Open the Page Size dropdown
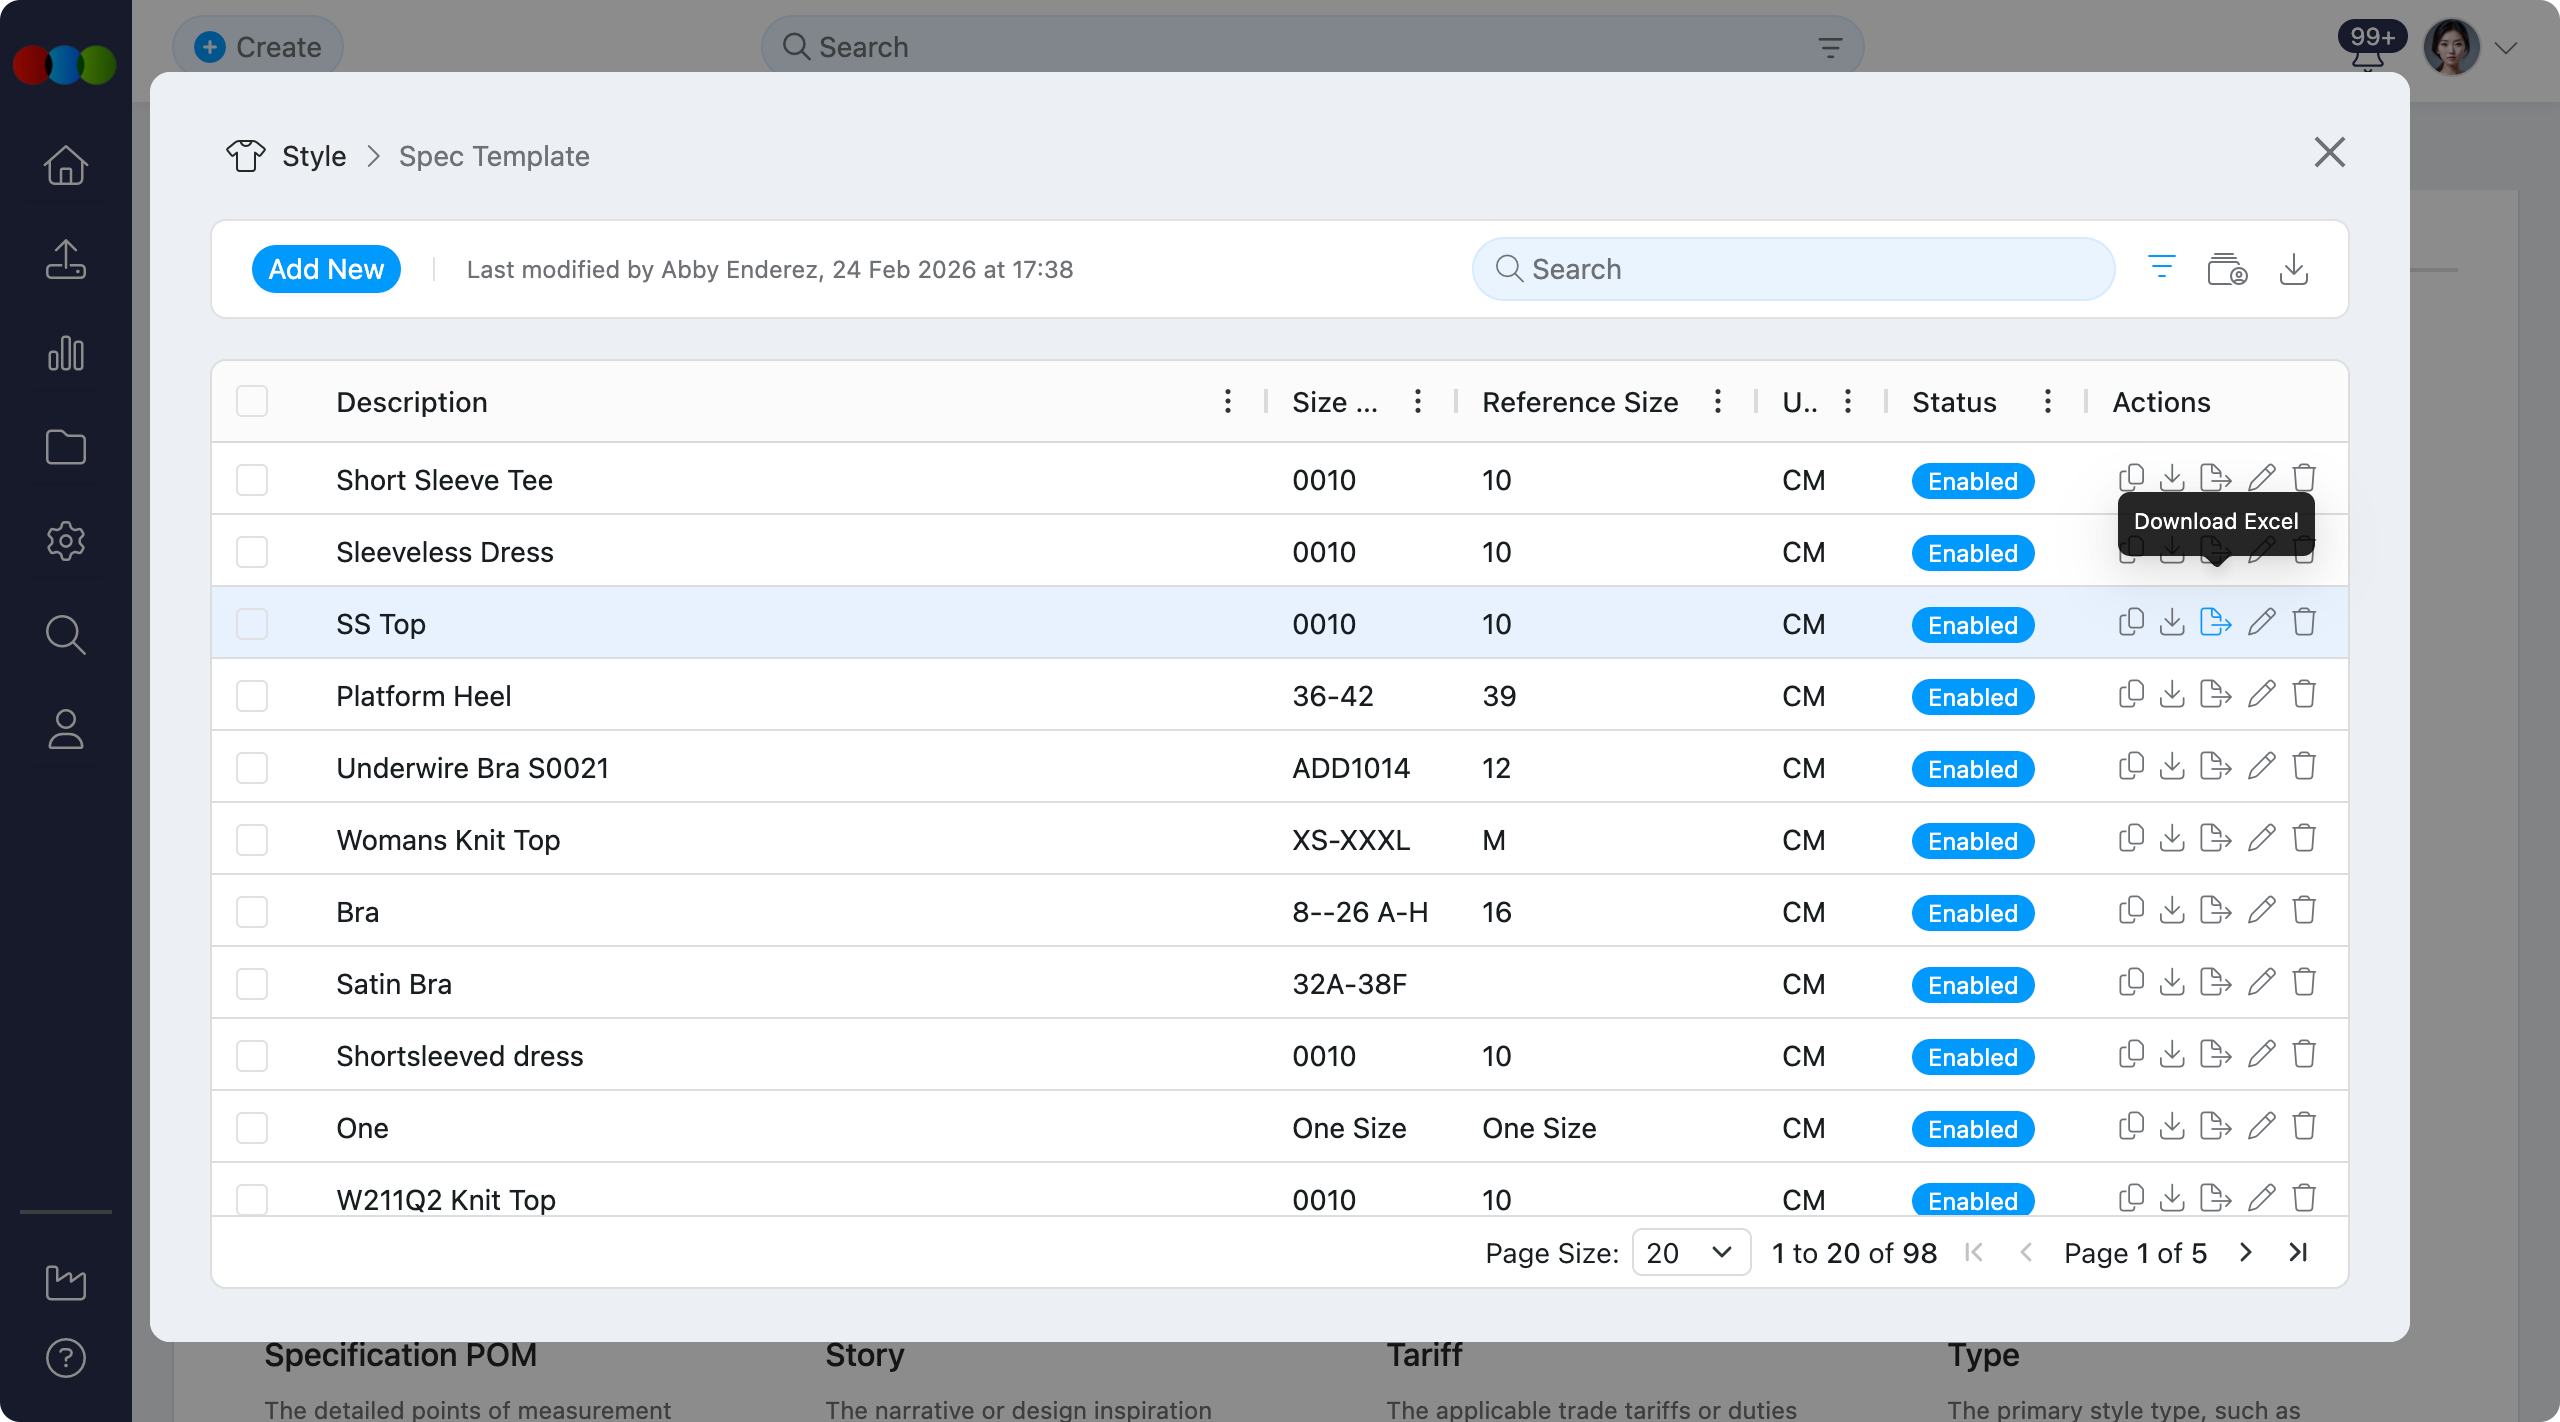The image size is (2560, 1422). (1690, 1253)
